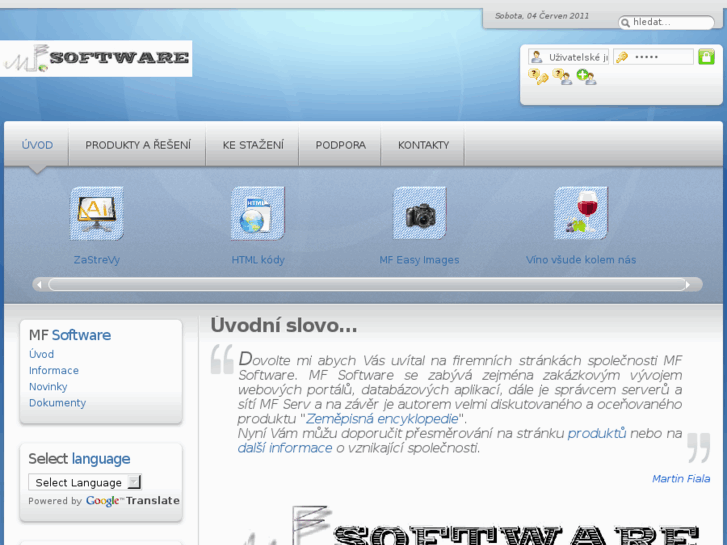
Task: Click the MF Easy Images link
Action: tap(419, 260)
